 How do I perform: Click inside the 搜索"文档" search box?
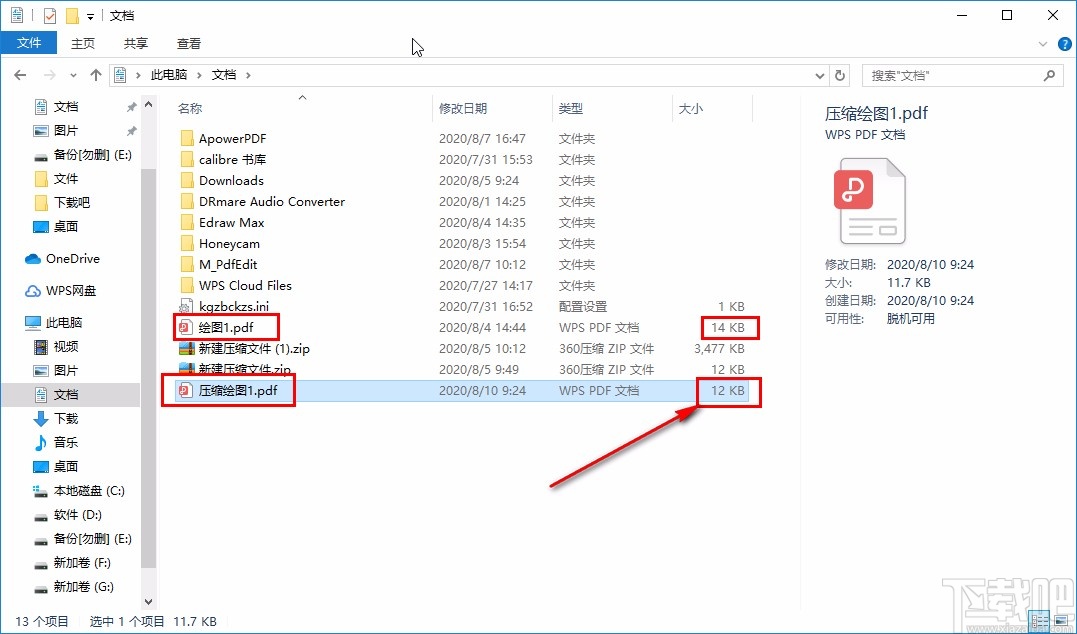(x=950, y=75)
